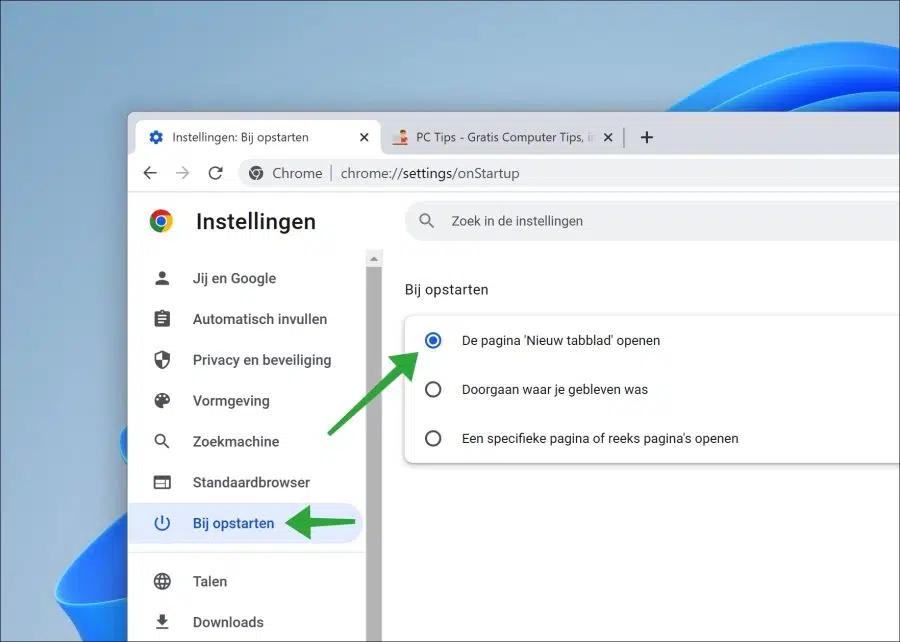Click the PC Tips tab favicon
This screenshot has height=642, width=900.
pyautogui.click(x=400, y=137)
